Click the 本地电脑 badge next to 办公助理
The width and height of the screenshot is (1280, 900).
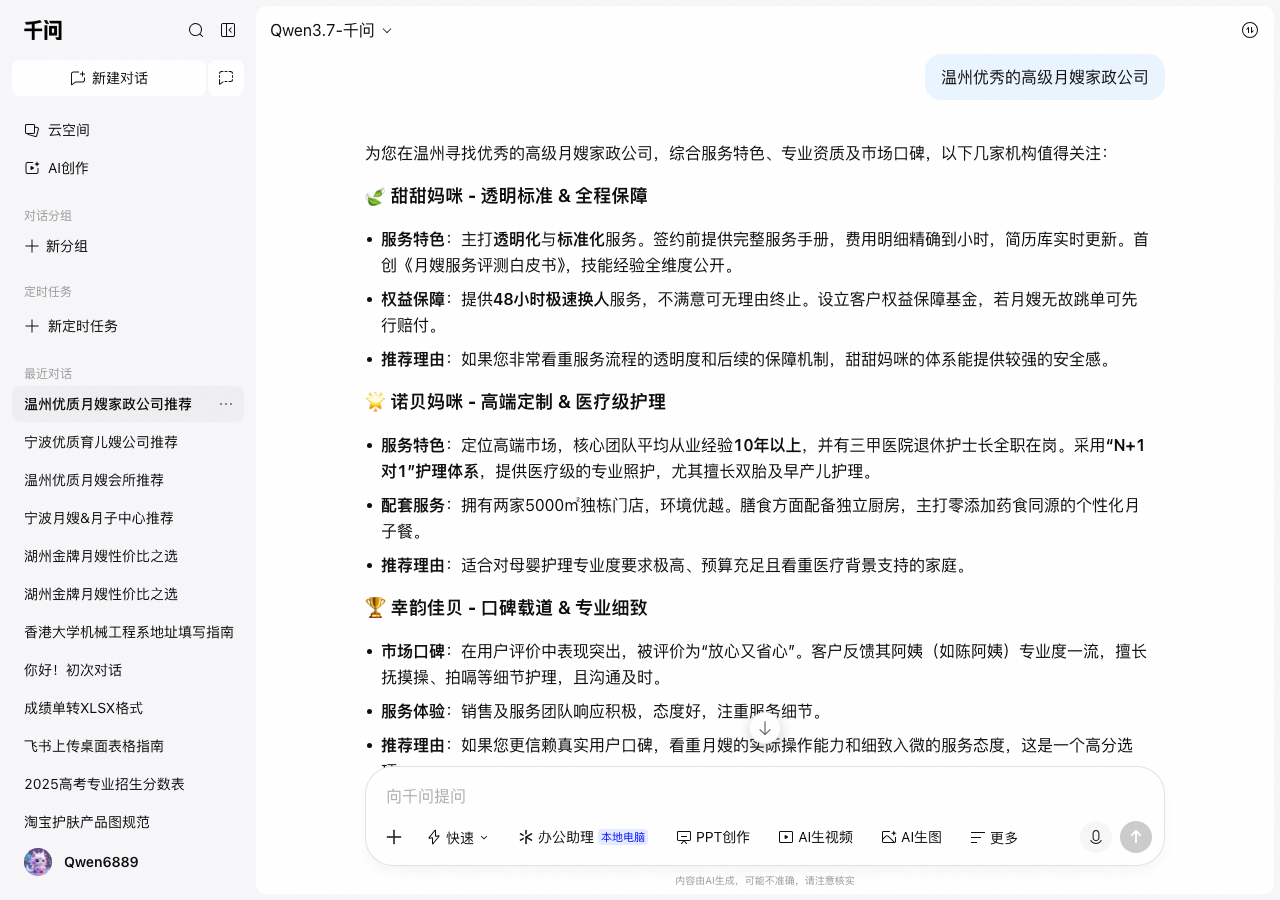623,837
